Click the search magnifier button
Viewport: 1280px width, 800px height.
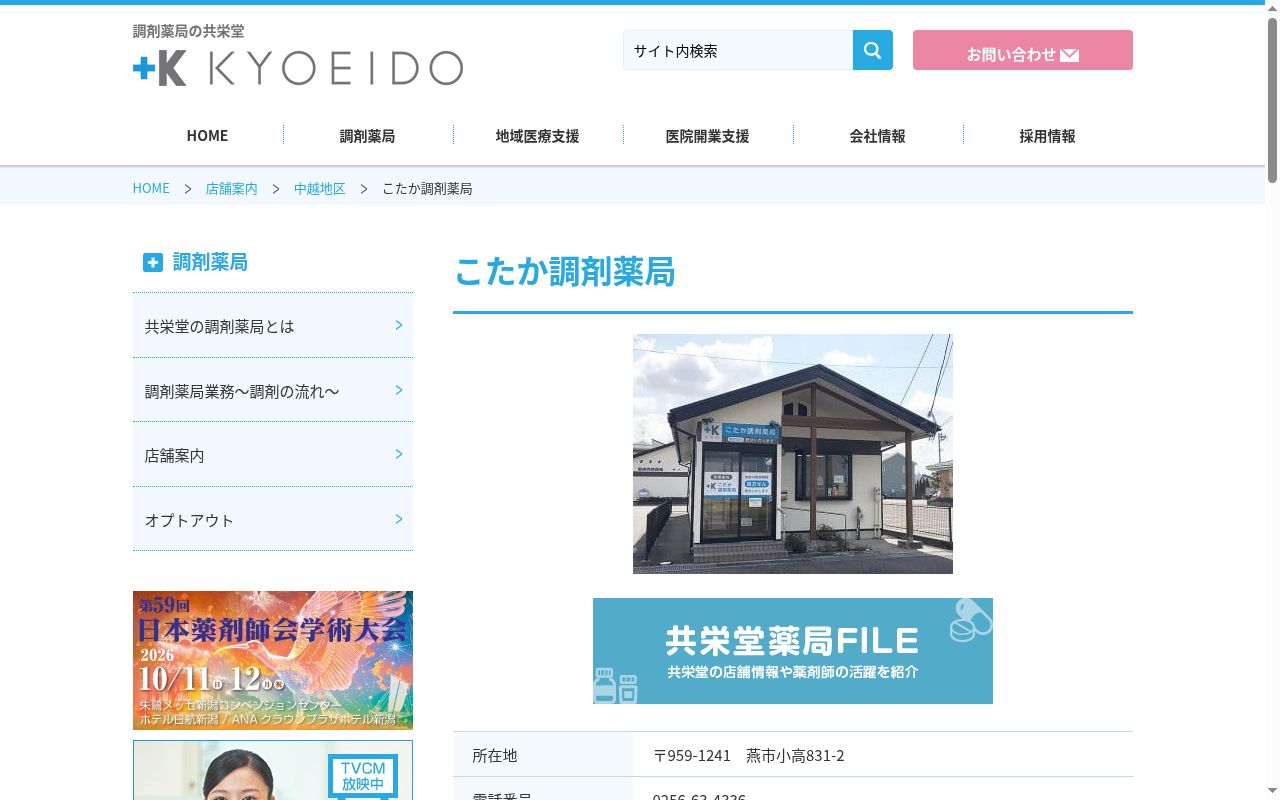tap(872, 50)
